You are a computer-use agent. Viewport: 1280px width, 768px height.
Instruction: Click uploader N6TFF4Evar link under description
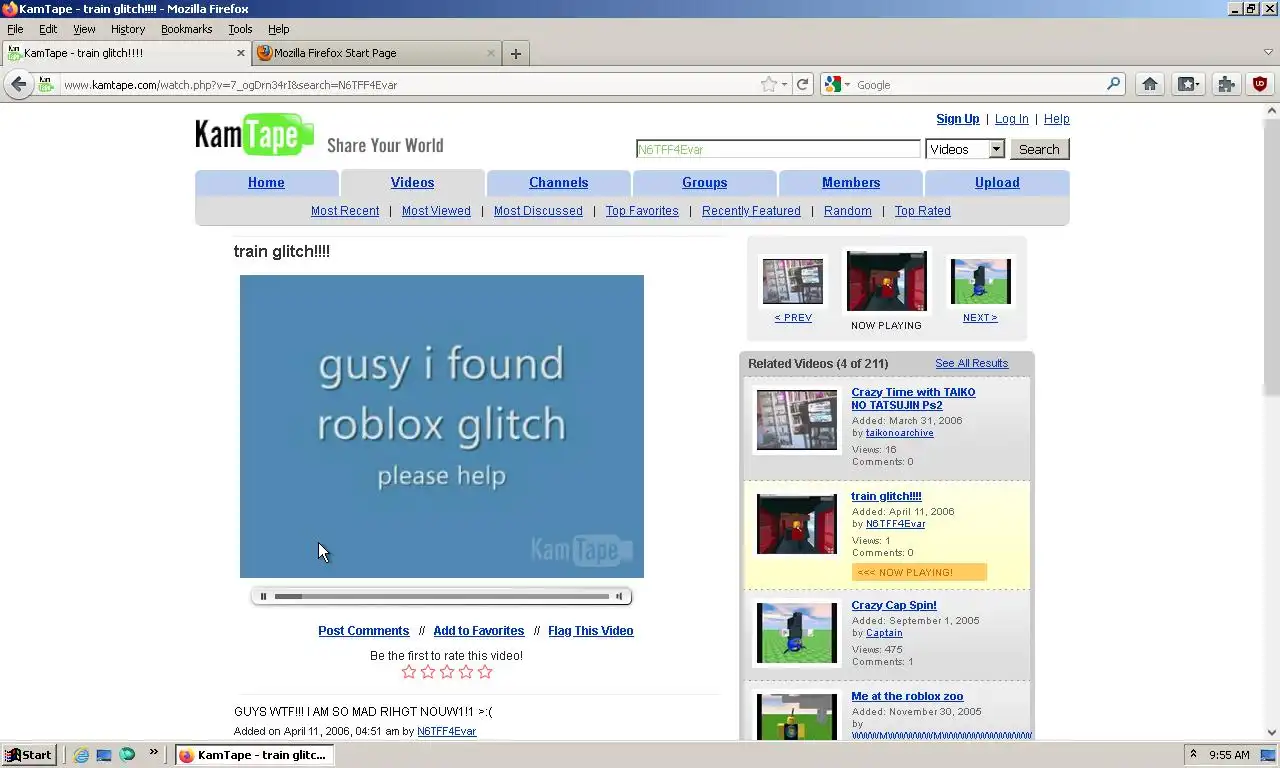pos(446,731)
